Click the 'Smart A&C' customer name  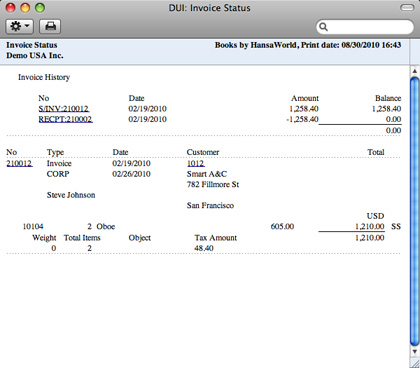tap(207, 174)
